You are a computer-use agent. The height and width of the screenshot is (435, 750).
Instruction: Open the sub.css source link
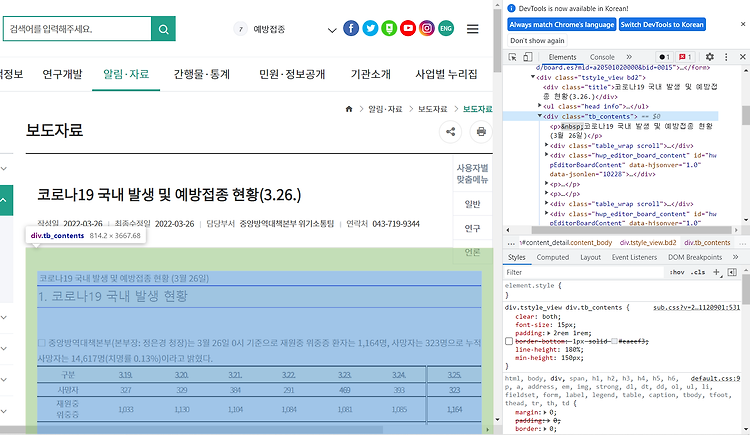(x=696, y=307)
